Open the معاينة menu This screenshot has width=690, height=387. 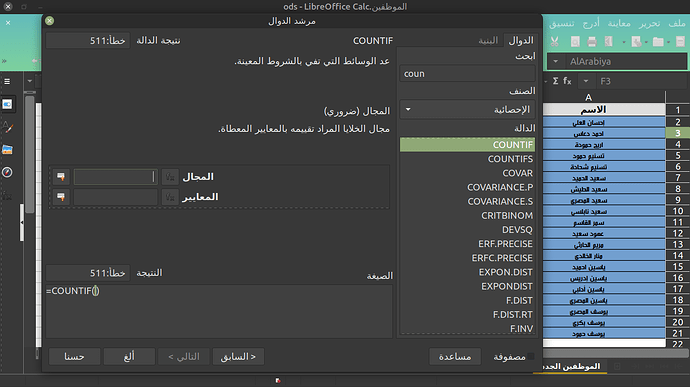click(619, 24)
